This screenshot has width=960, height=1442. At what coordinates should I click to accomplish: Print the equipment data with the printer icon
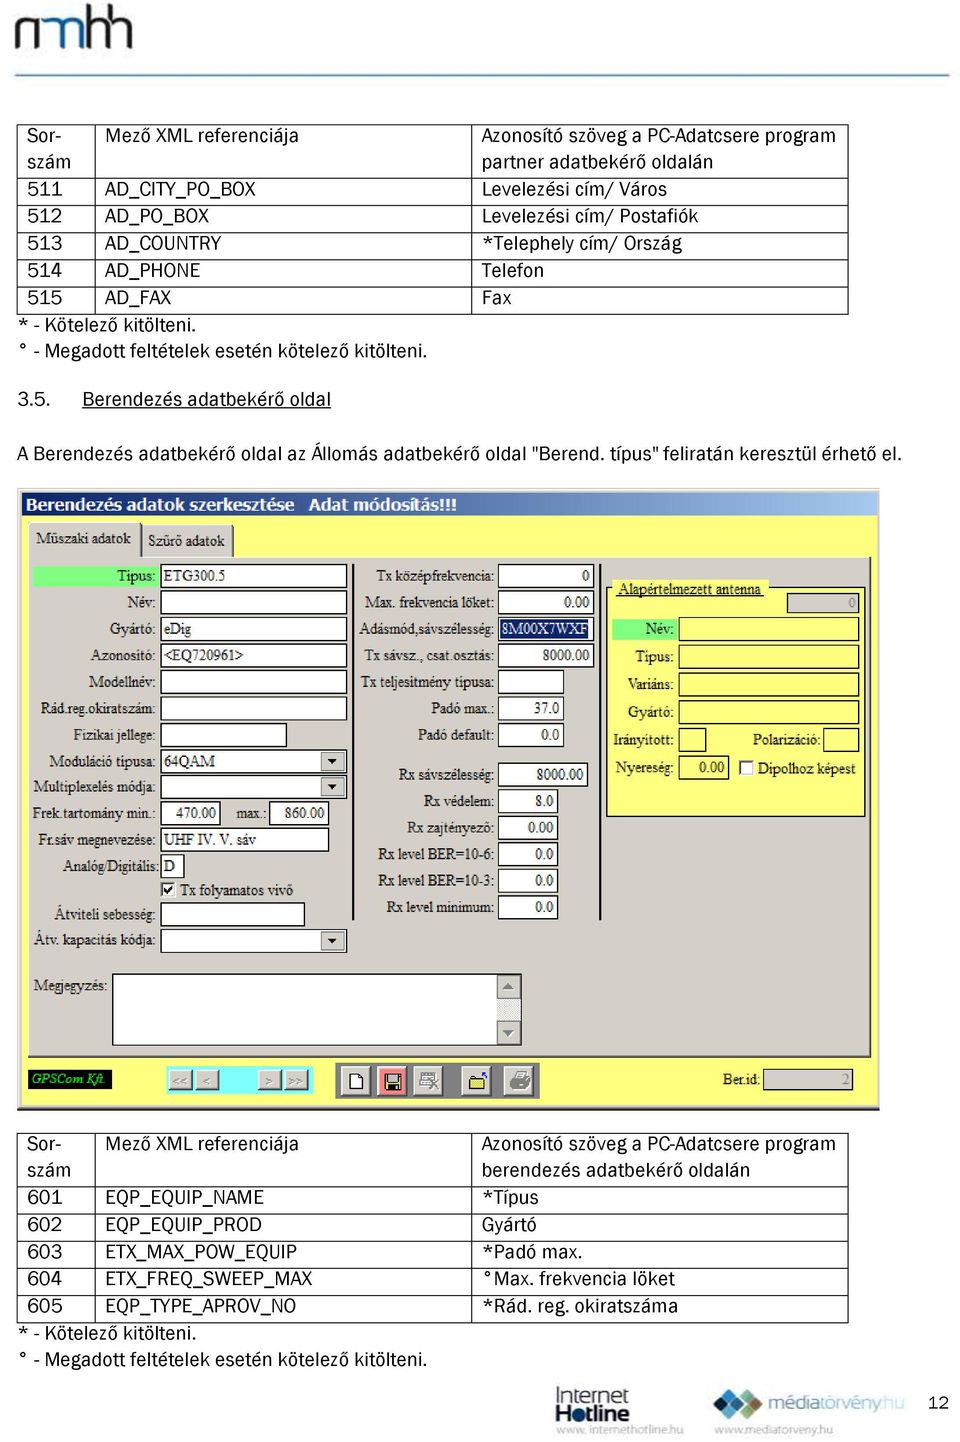coord(519,1081)
